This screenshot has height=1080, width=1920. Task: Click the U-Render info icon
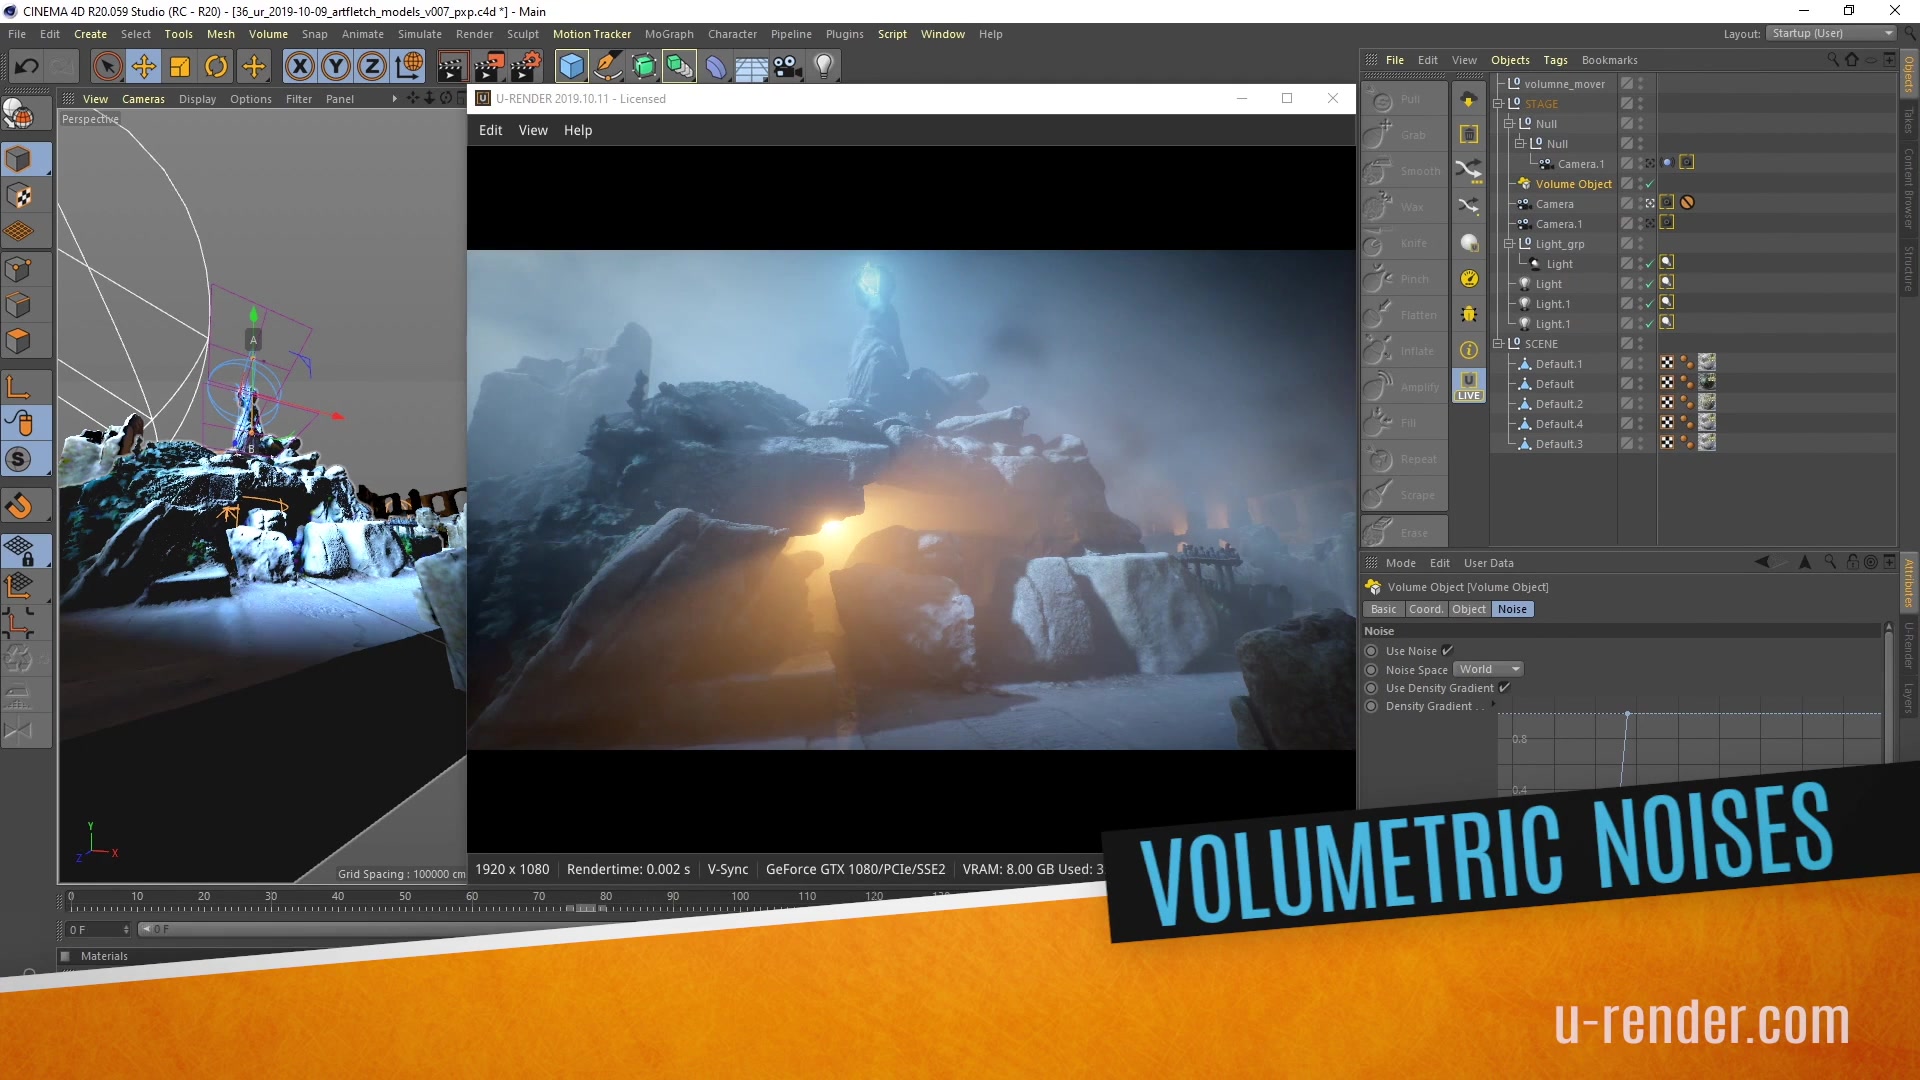click(1469, 350)
